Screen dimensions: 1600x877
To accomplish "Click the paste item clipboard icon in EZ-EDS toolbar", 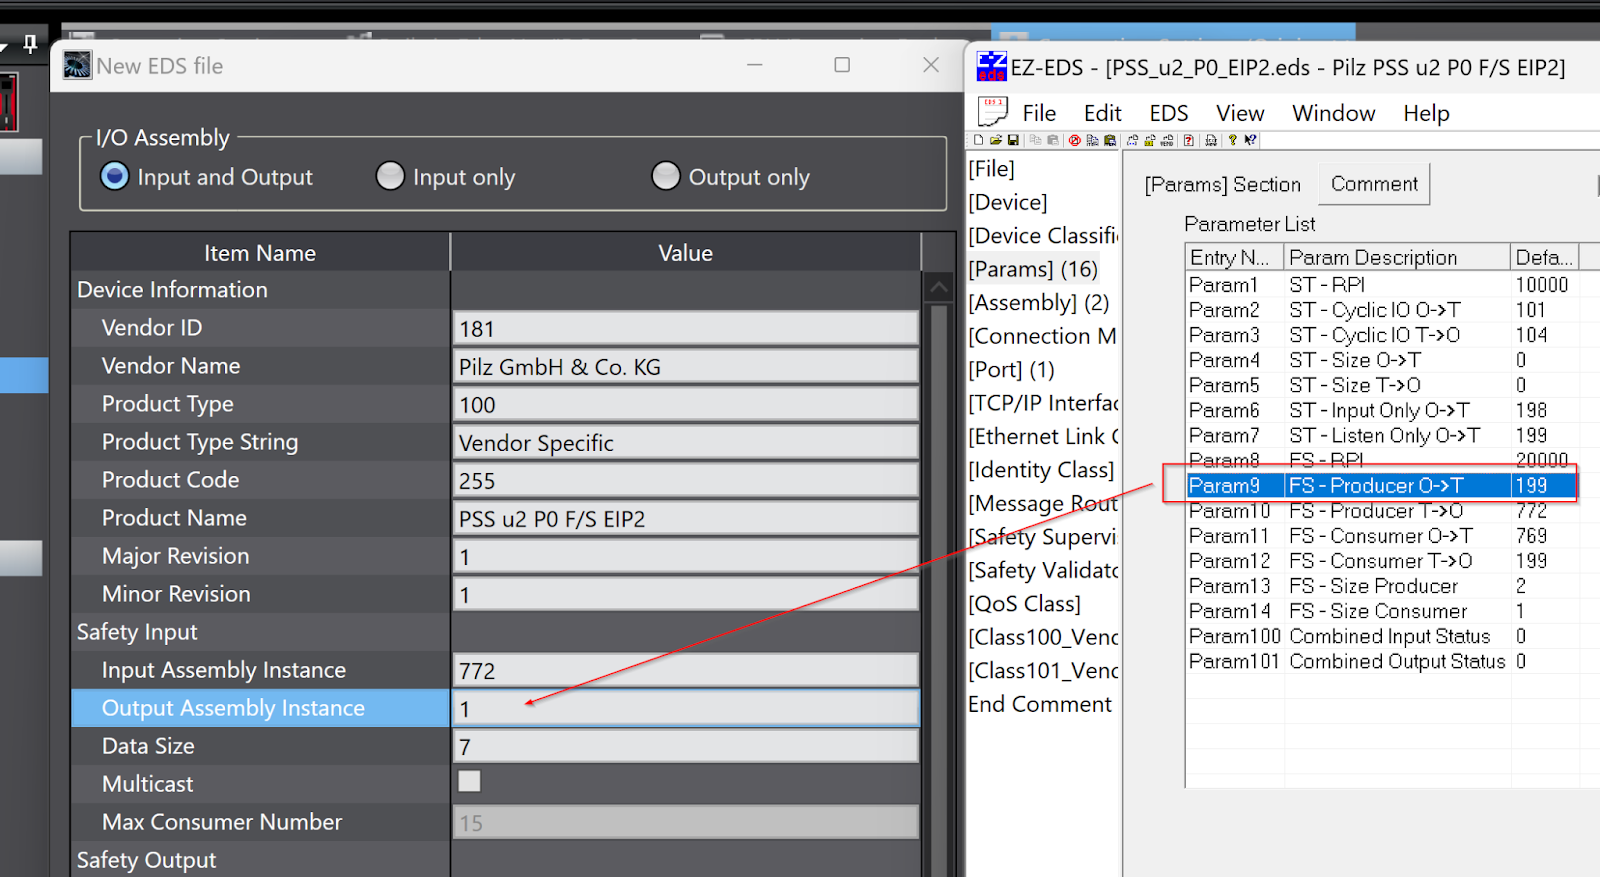I will click(x=1110, y=140).
